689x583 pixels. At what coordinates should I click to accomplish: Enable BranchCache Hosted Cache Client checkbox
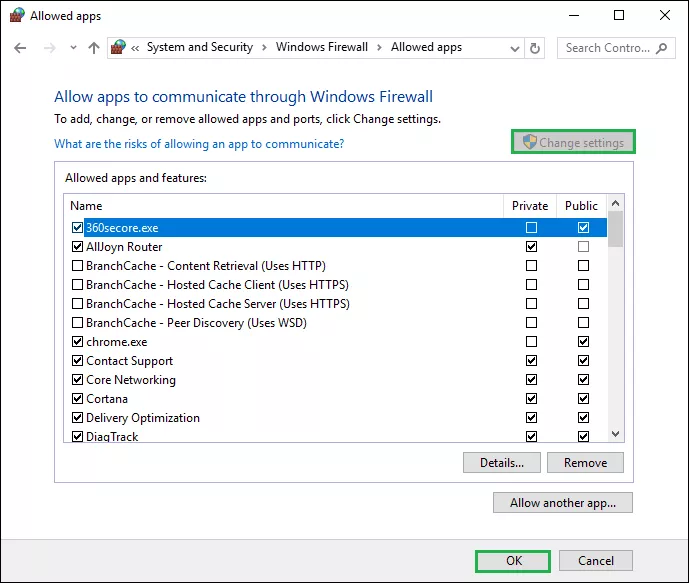[x=77, y=285]
